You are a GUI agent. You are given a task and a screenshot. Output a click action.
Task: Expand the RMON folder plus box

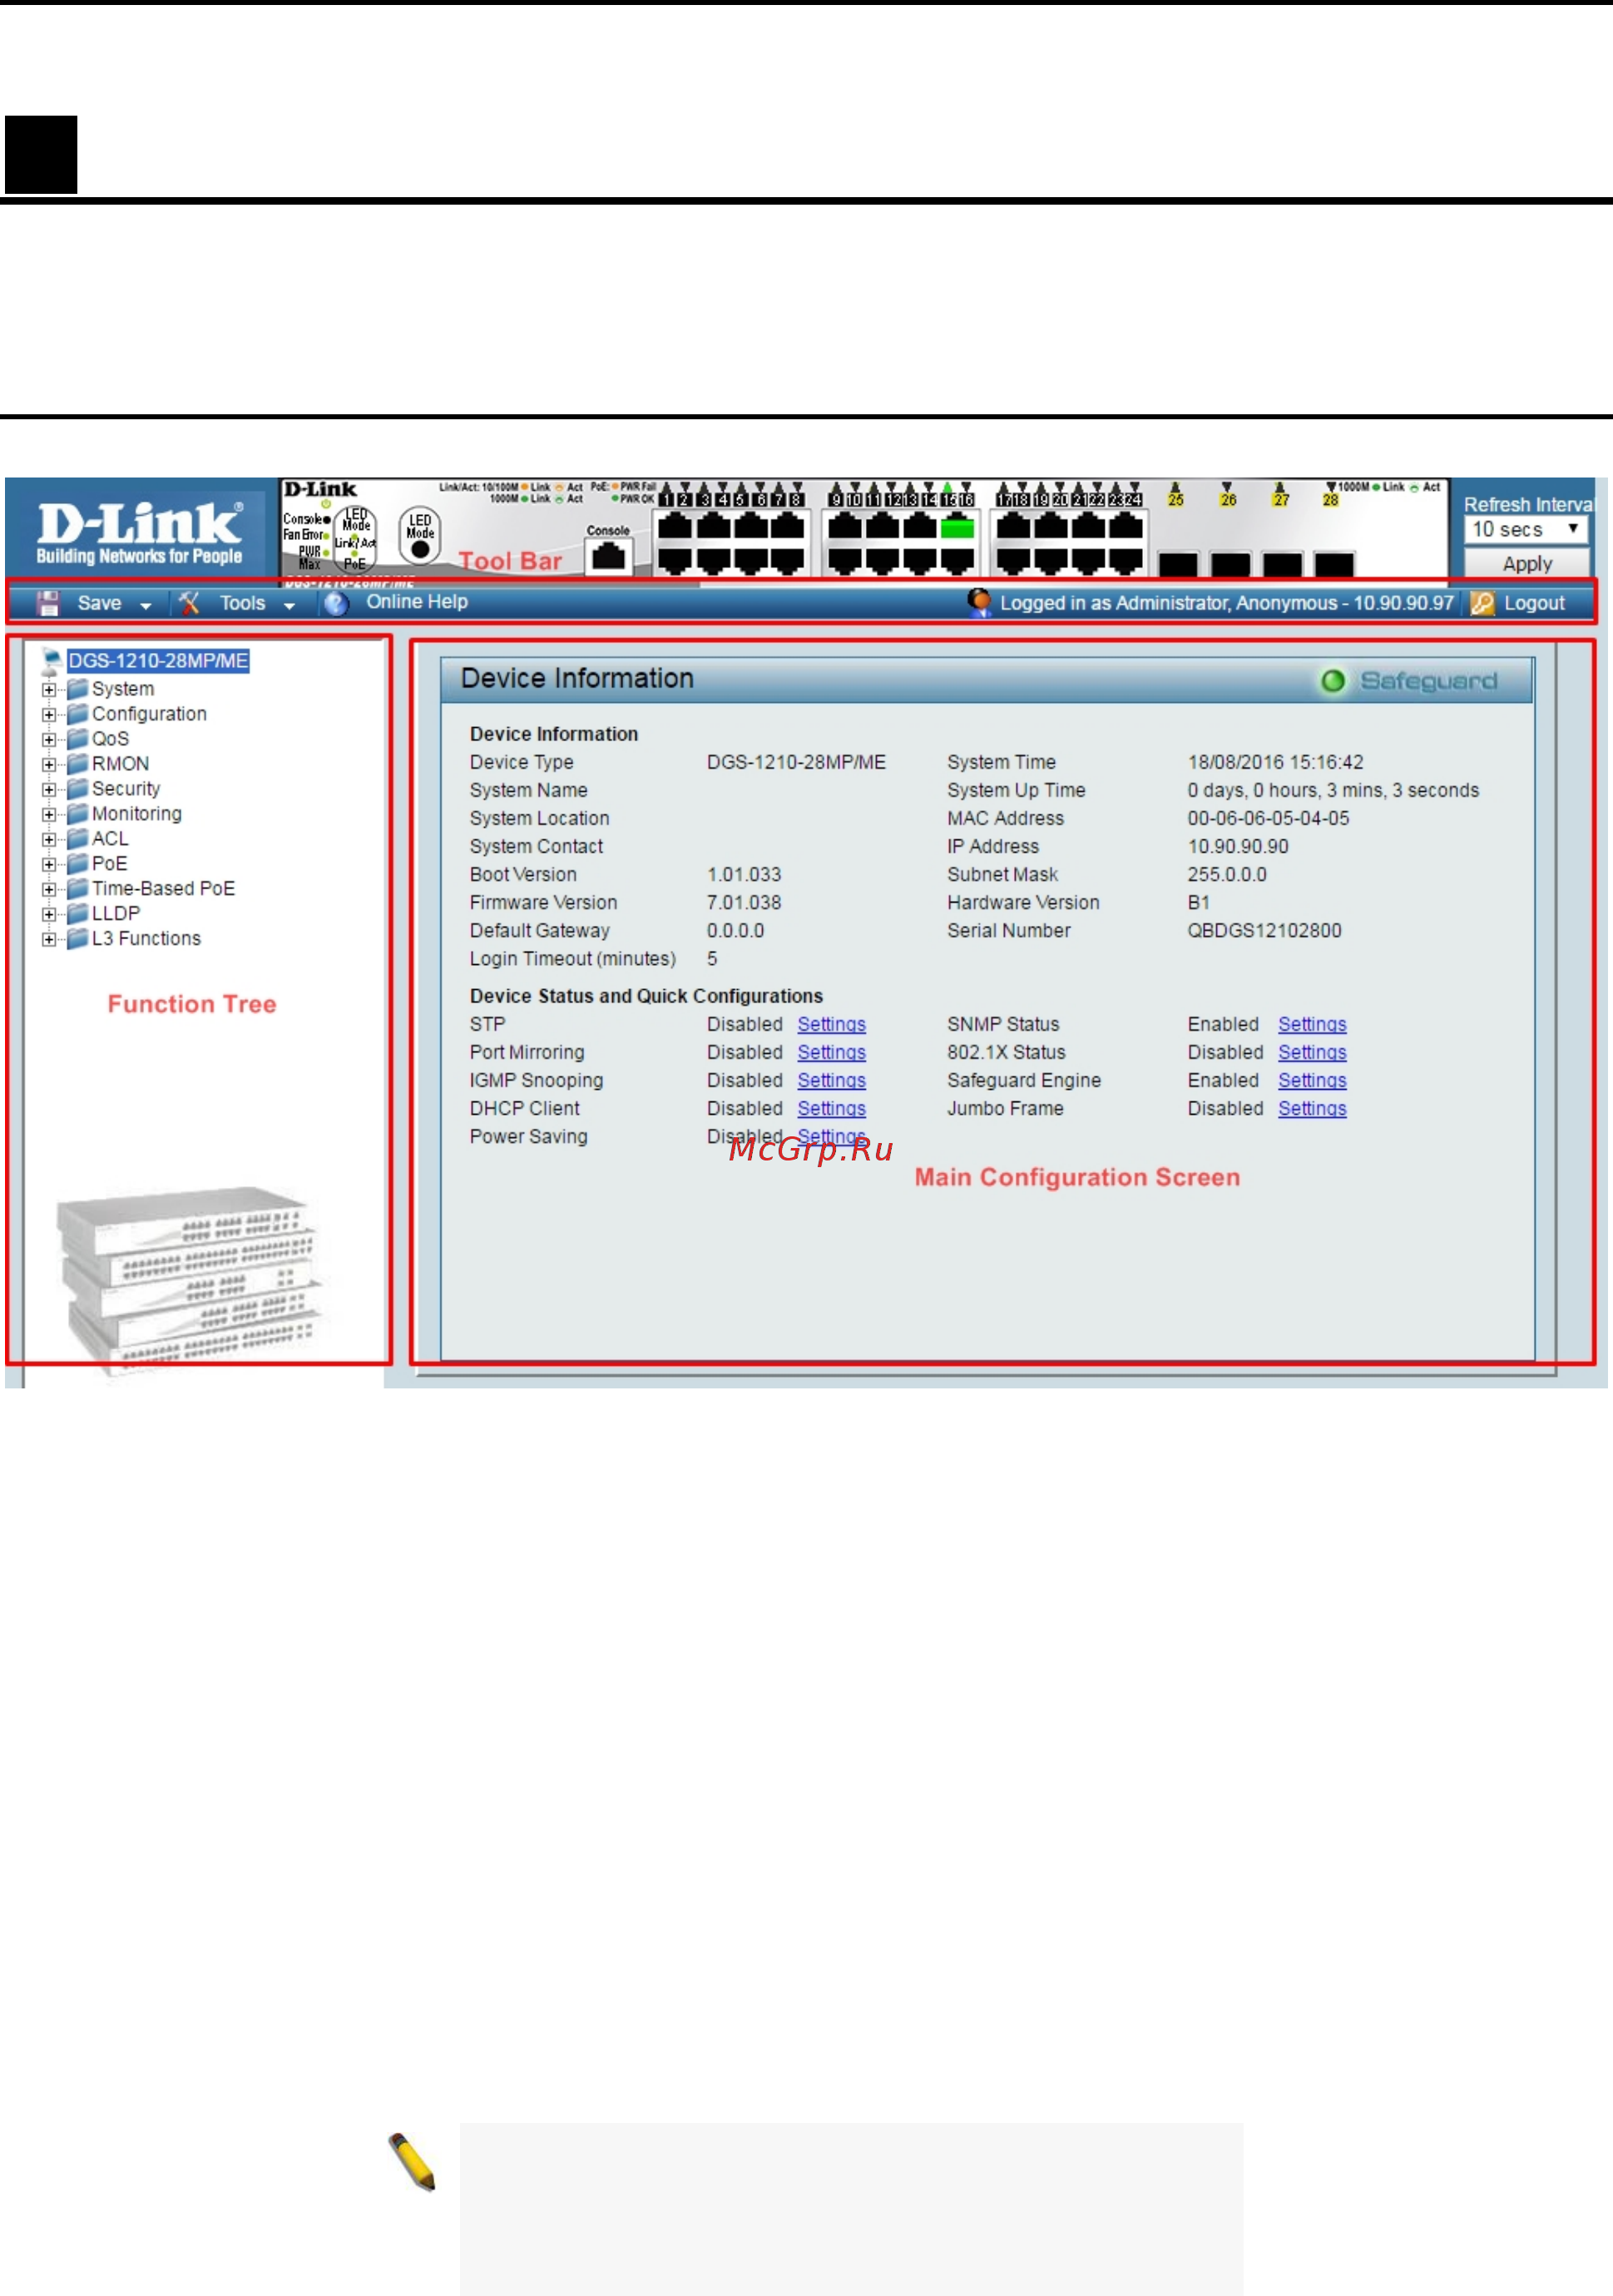click(49, 765)
